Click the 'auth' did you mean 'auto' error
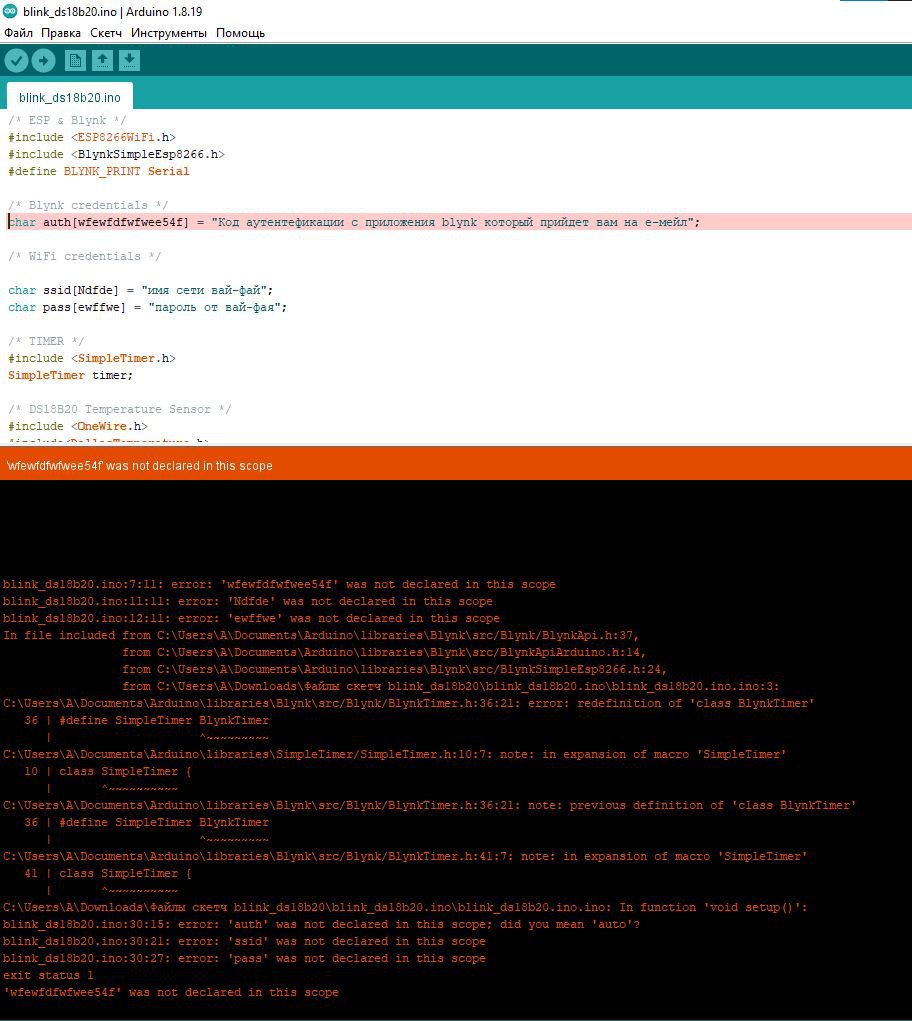This screenshot has height=1021, width=912. 322,924
